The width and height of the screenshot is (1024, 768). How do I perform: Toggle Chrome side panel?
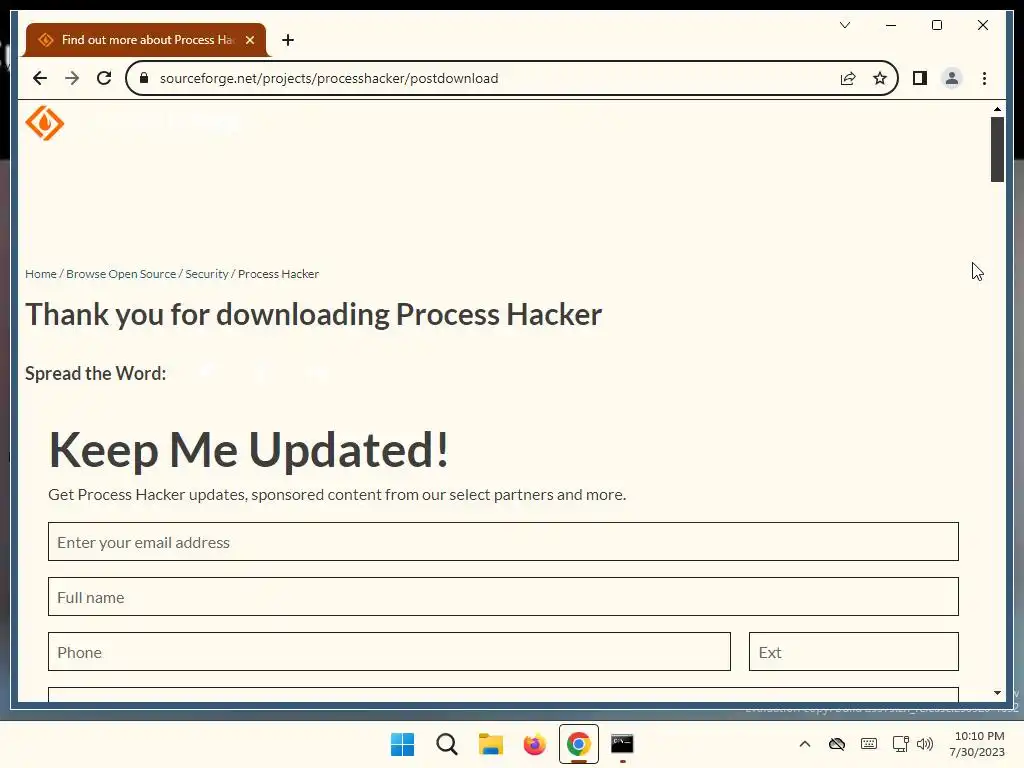920,78
